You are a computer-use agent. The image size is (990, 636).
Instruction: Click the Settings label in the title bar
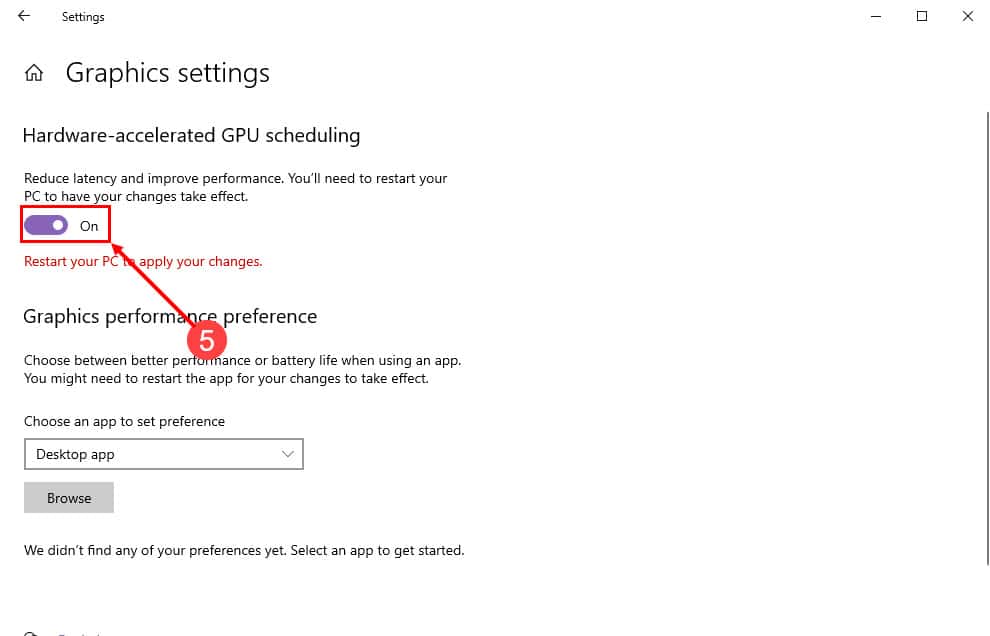coord(83,16)
